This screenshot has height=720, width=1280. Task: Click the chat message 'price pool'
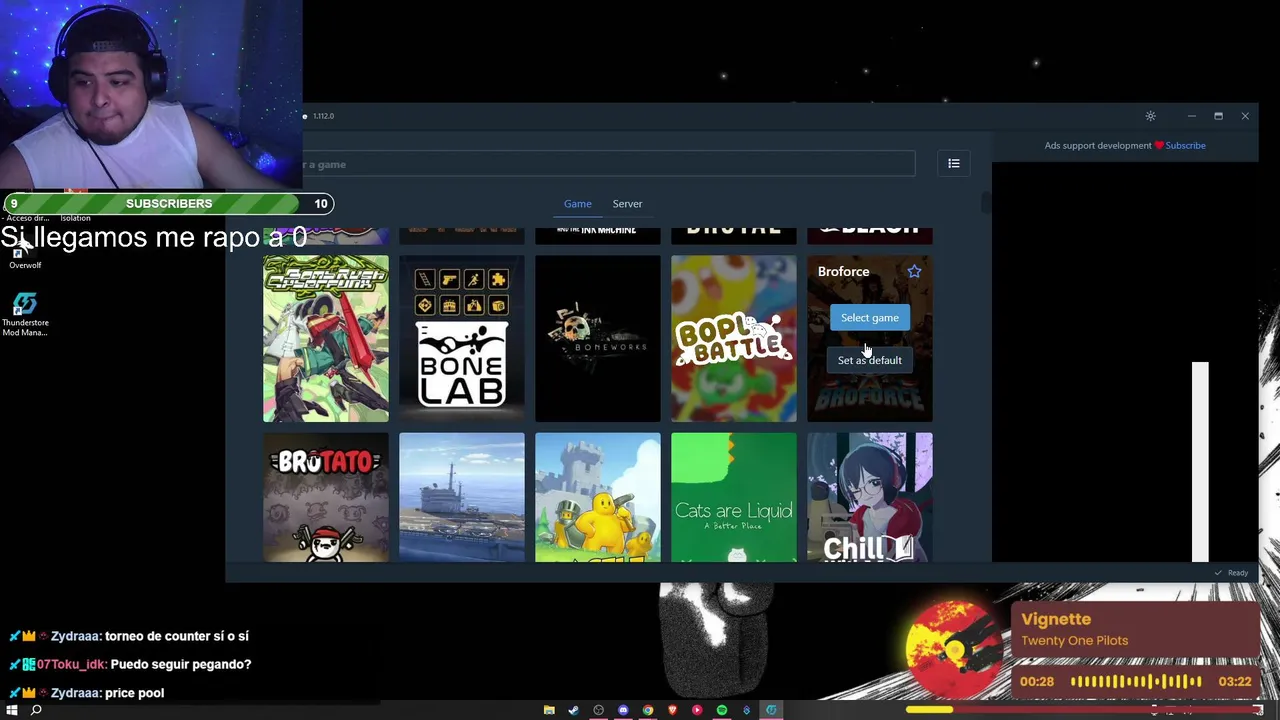[134, 693]
